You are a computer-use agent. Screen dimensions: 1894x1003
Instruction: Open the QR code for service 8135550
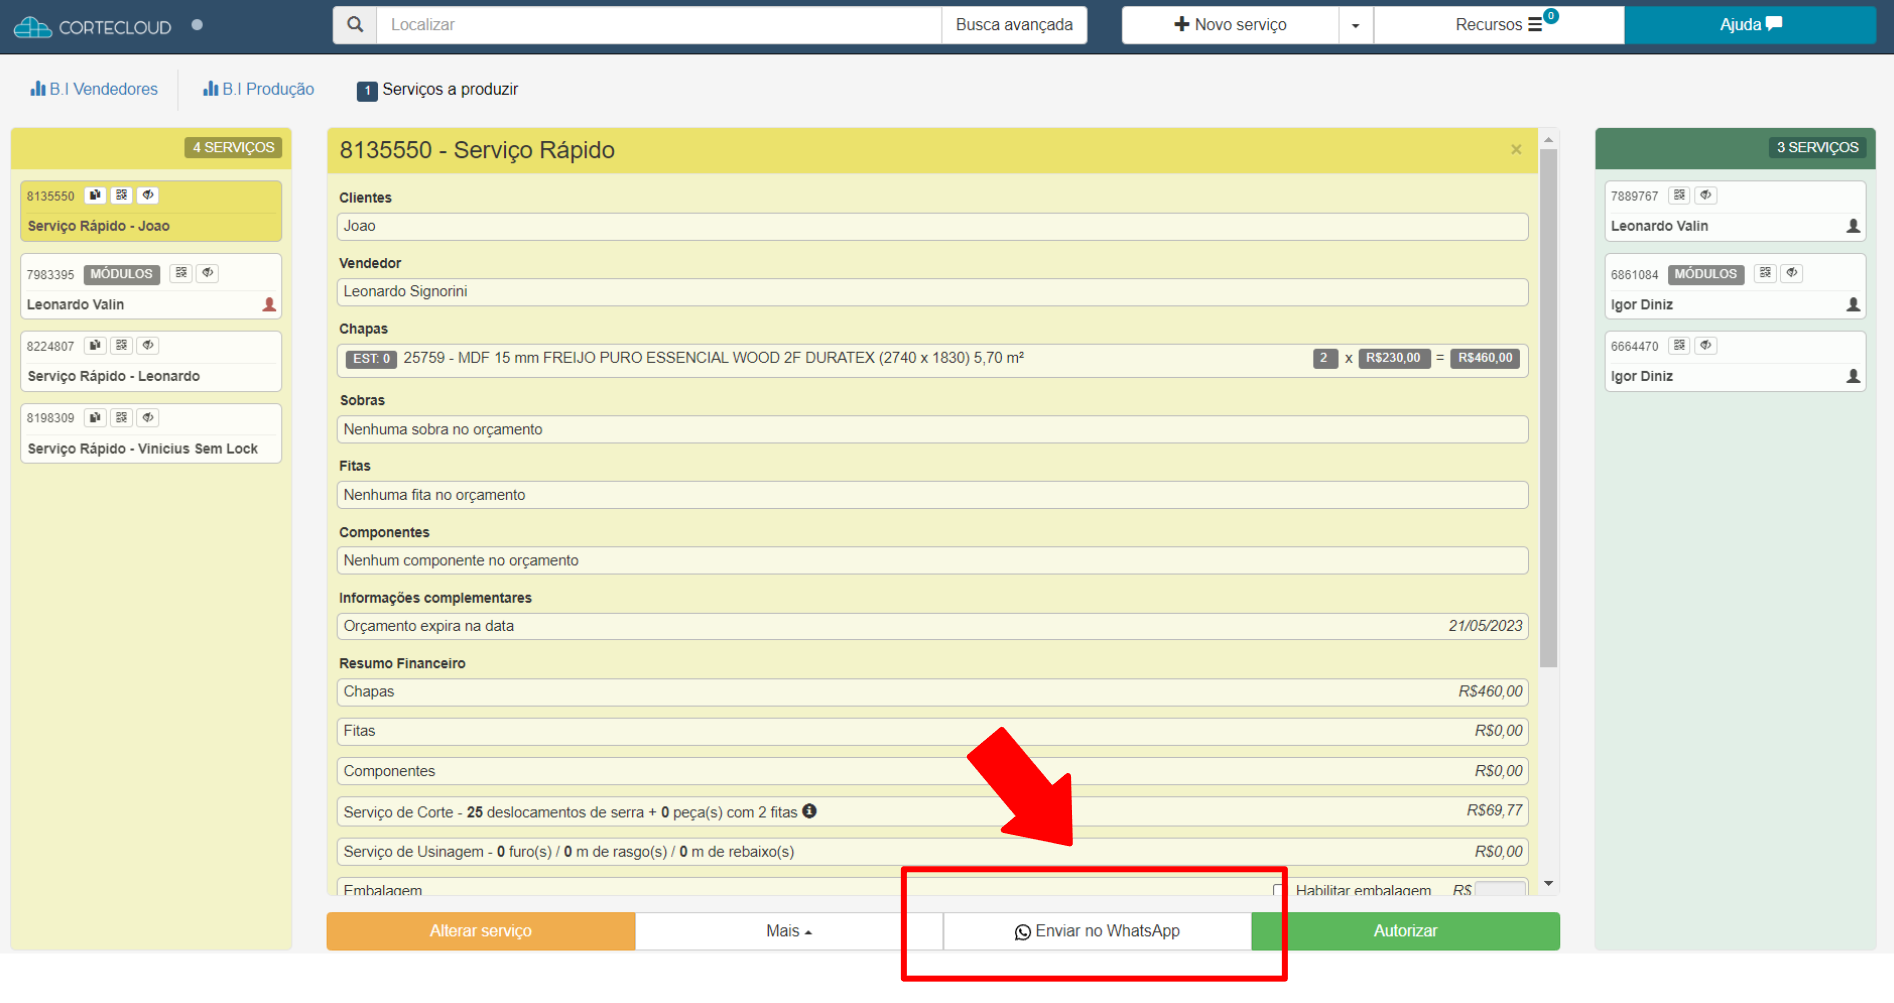121,195
